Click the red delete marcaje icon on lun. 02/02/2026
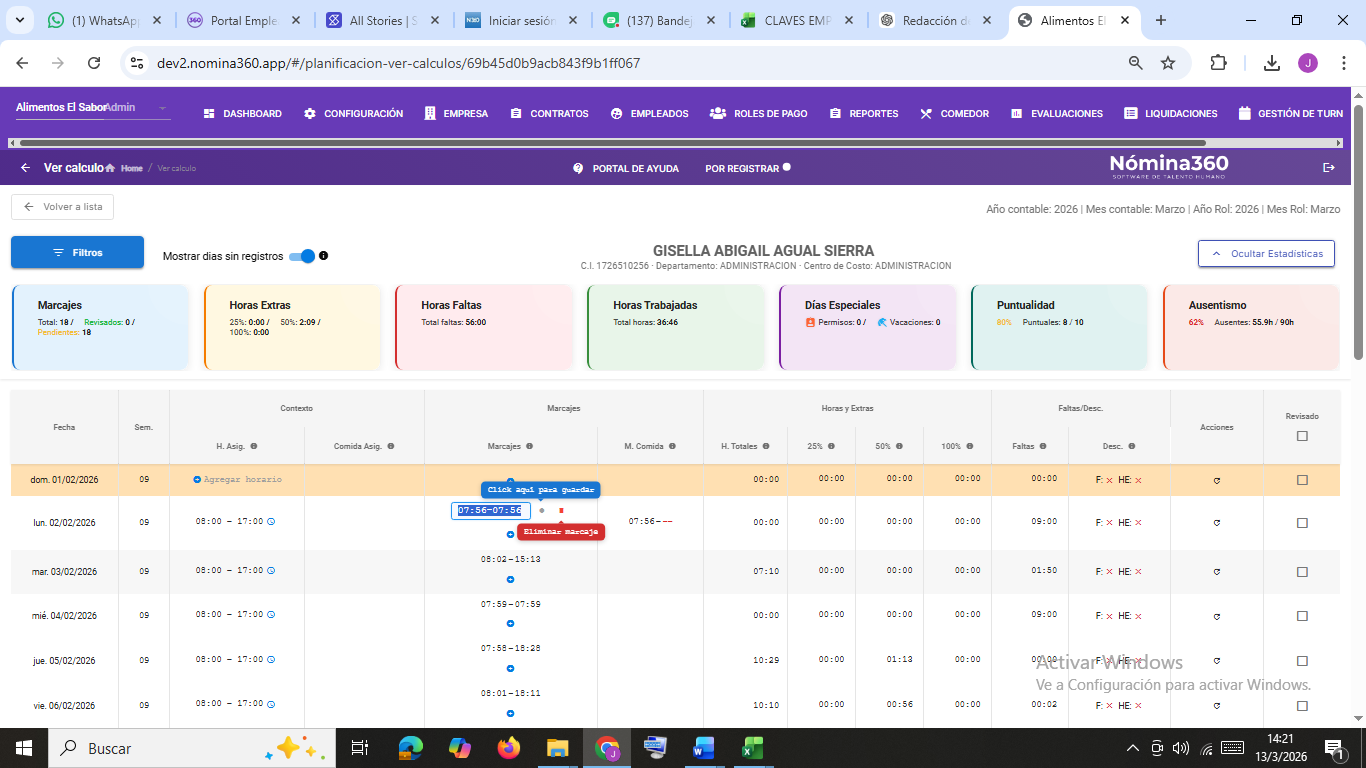The height and width of the screenshot is (768, 1366). pyautogui.click(x=561, y=511)
